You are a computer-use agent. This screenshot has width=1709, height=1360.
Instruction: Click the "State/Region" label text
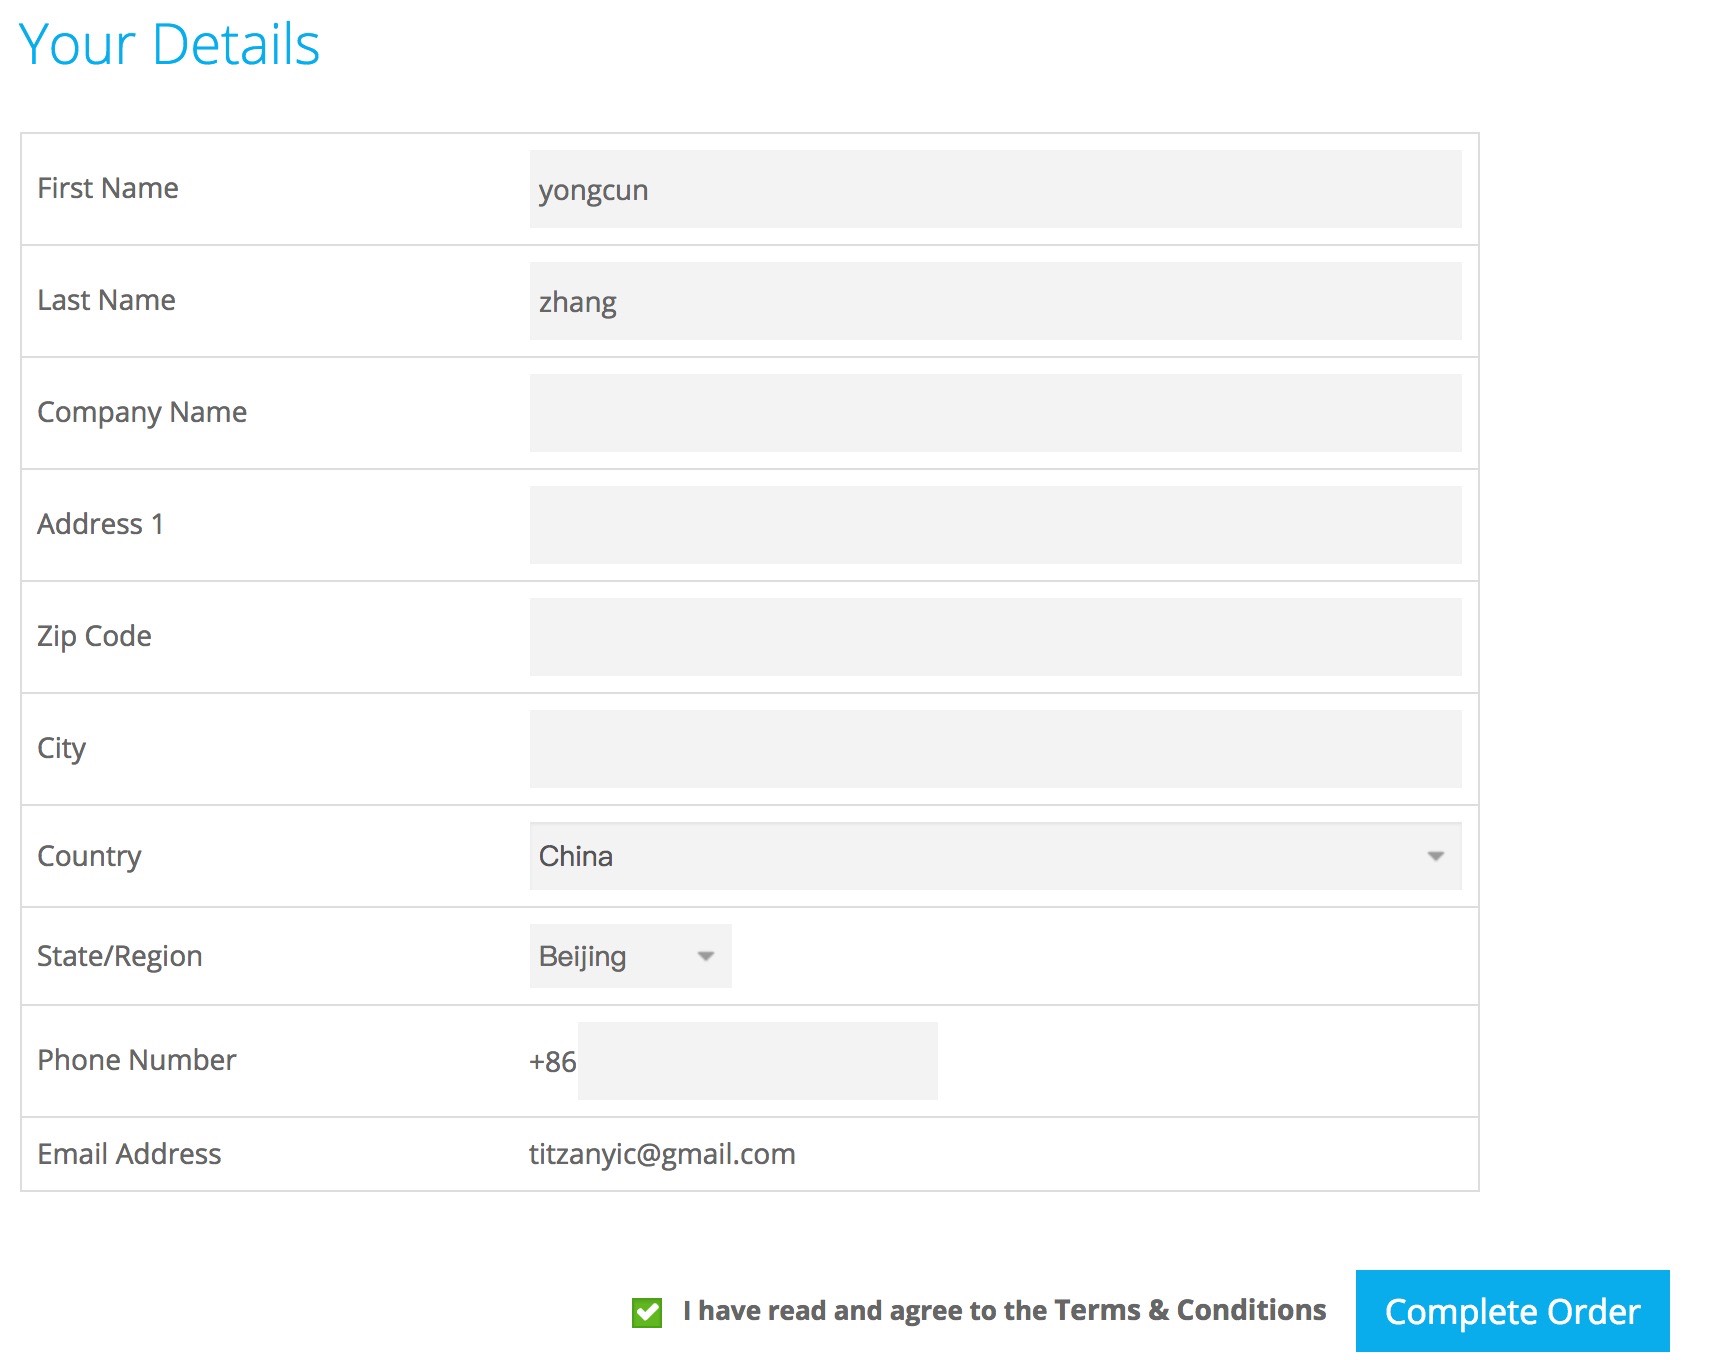120,956
